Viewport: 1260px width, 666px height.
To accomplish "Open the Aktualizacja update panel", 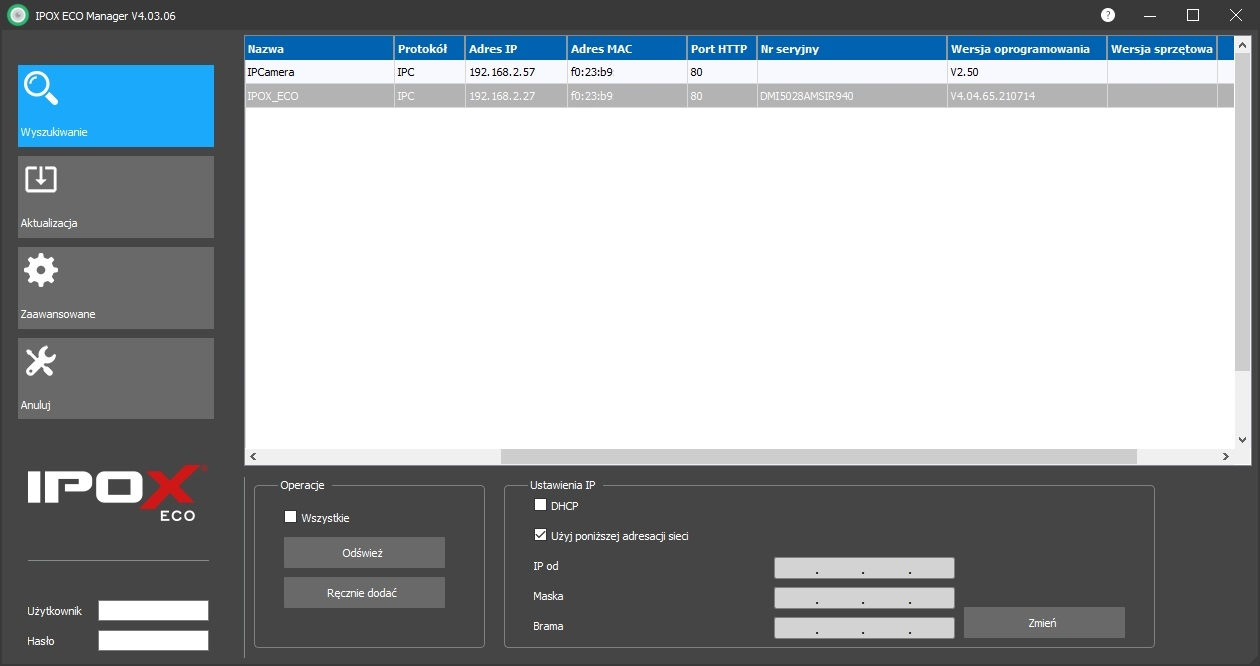I will (x=116, y=197).
